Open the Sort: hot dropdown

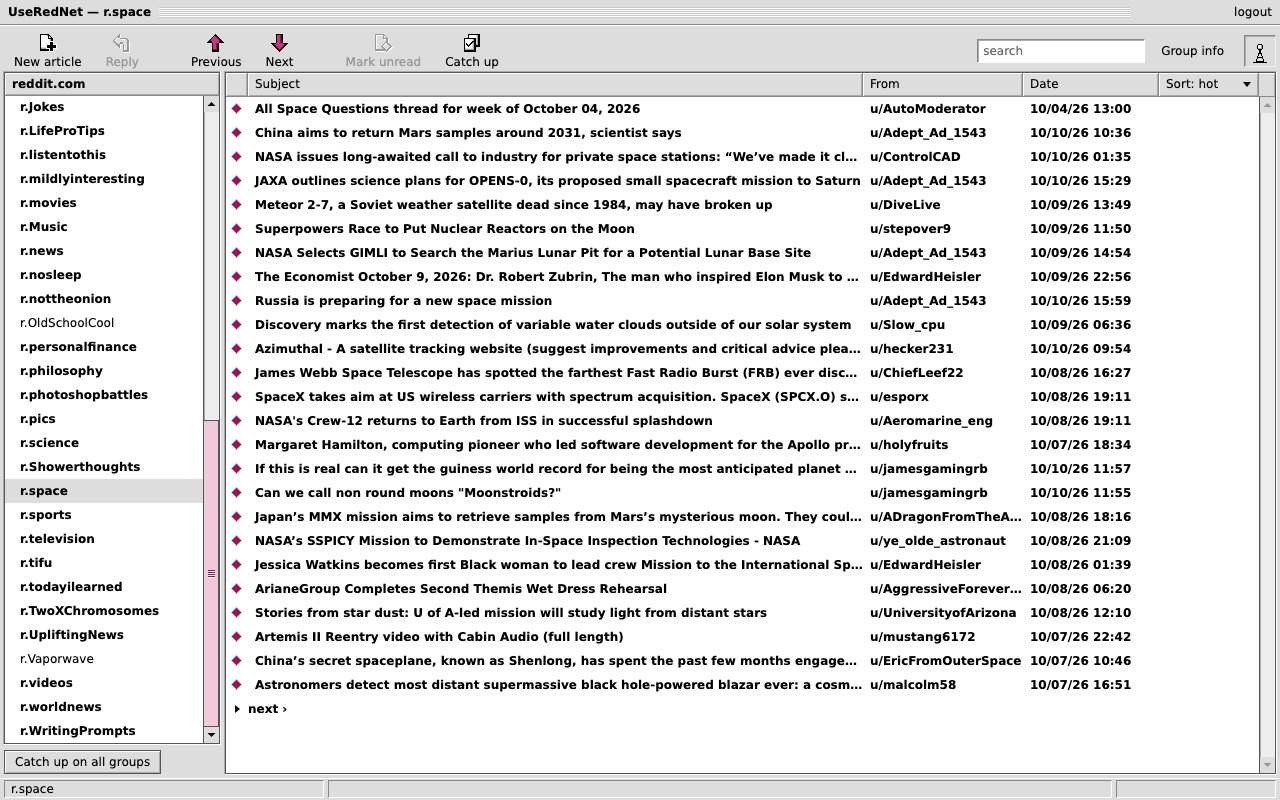(1208, 84)
